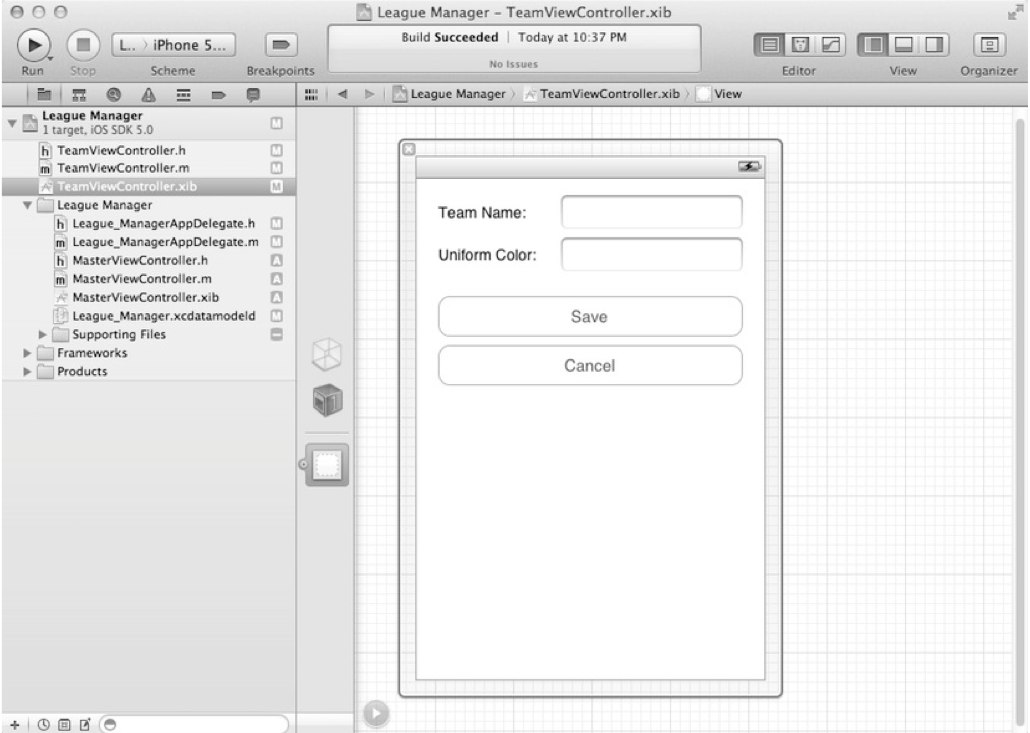This screenshot has height=733, width=1030.
Task: Select TeamViewController.xib in navigator
Action: coord(148,187)
